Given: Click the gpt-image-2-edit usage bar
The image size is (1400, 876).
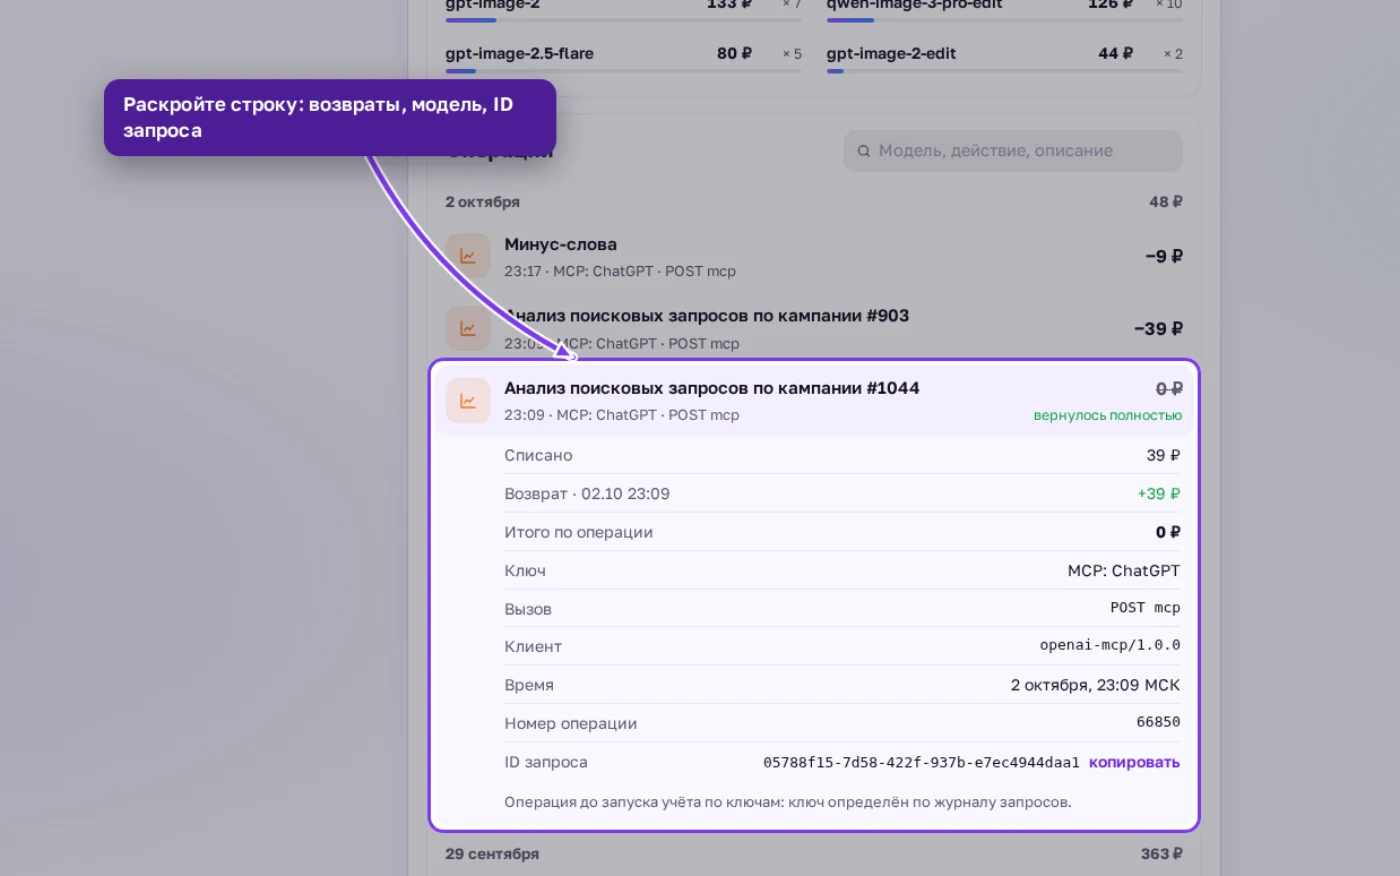Looking at the screenshot, I should (1004, 71).
